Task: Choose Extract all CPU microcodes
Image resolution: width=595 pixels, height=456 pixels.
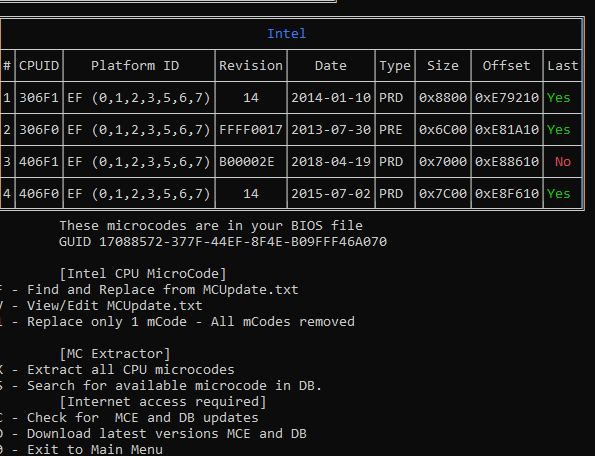Action: tap(117, 370)
